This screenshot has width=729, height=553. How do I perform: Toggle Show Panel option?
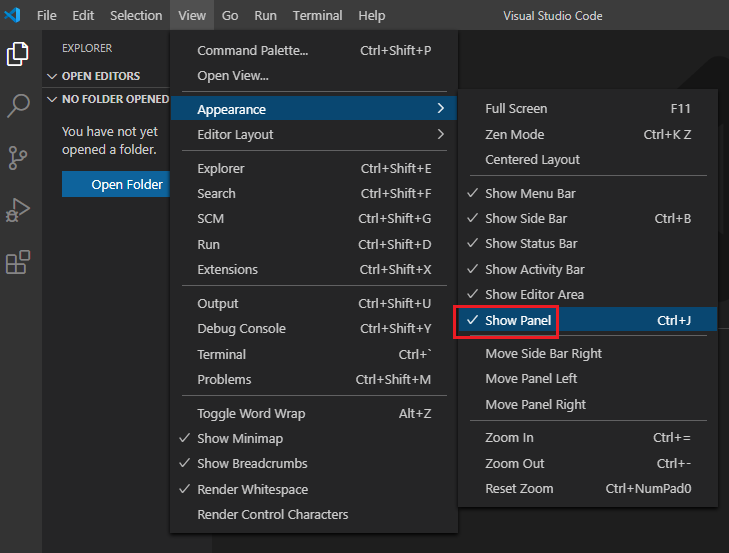588,320
